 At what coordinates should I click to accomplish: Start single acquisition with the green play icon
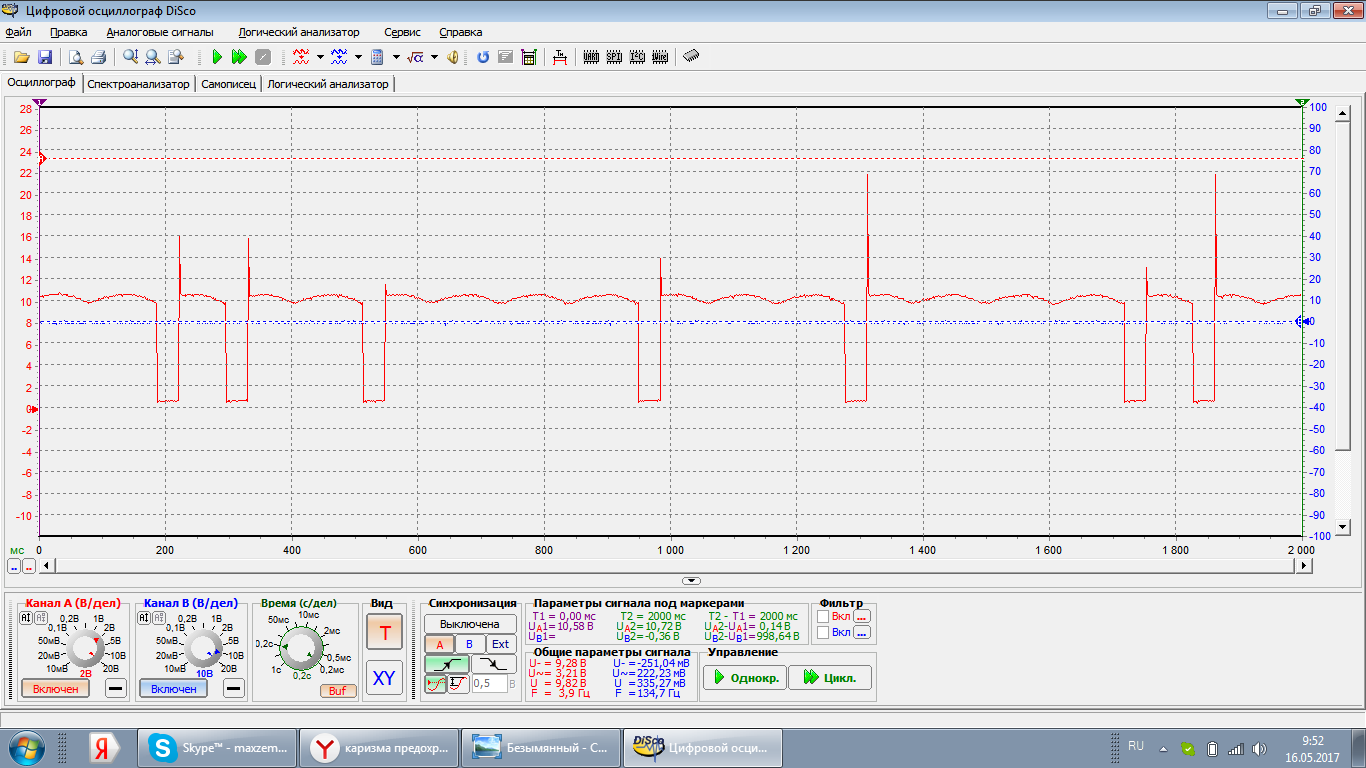(216, 57)
